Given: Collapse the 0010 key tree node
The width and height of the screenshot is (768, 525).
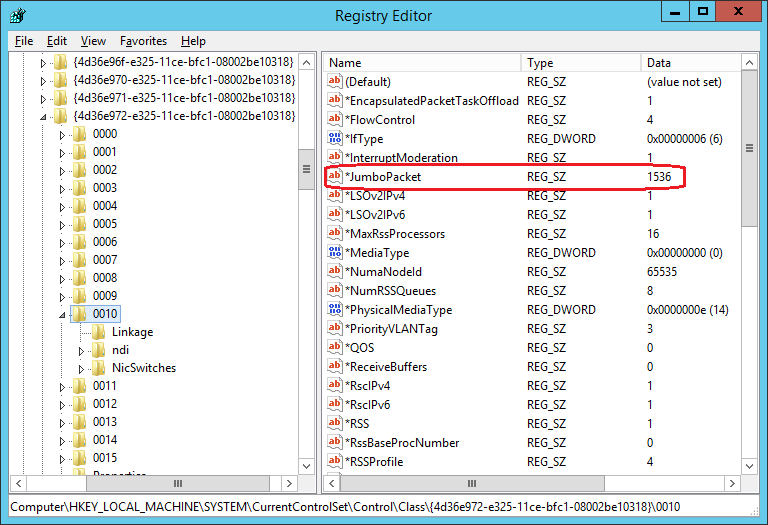Looking at the screenshot, I should point(62,314).
